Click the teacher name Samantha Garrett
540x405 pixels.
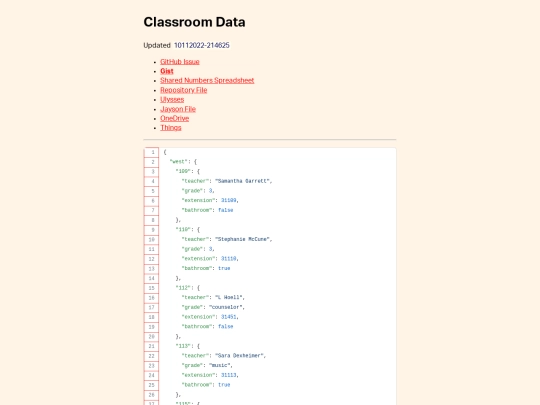point(243,181)
